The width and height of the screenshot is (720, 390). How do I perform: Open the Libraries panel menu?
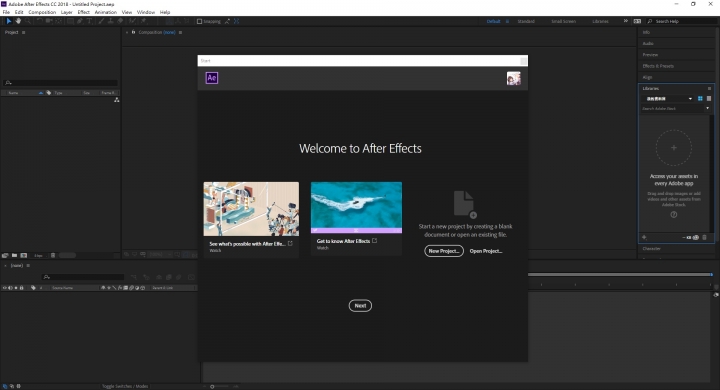tap(709, 89)
